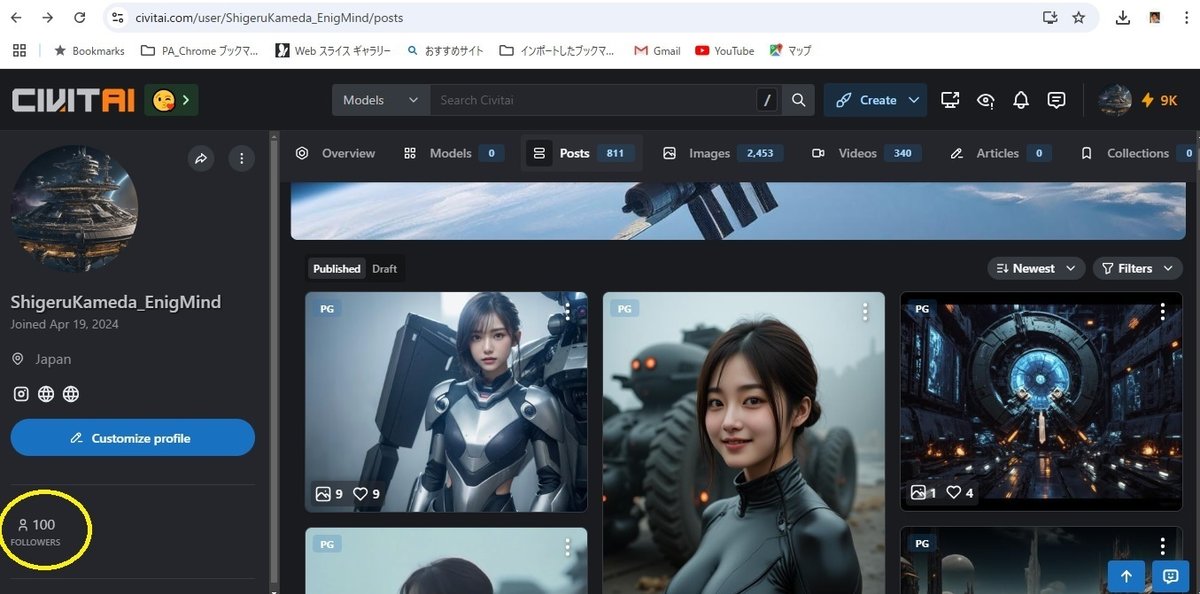Switch to the Draft posts view
The image size is (1200, 594).
click(x=384, y=268)
